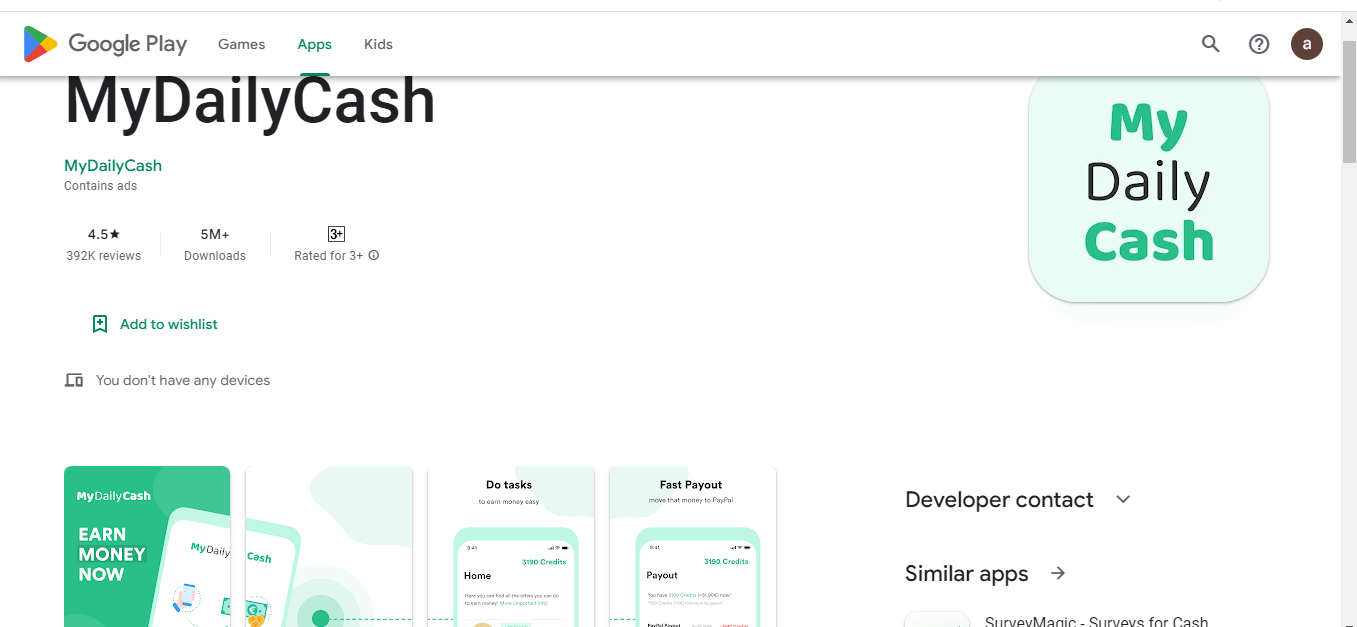
Task: Select the Apps tab
Action: coord(314,44)
